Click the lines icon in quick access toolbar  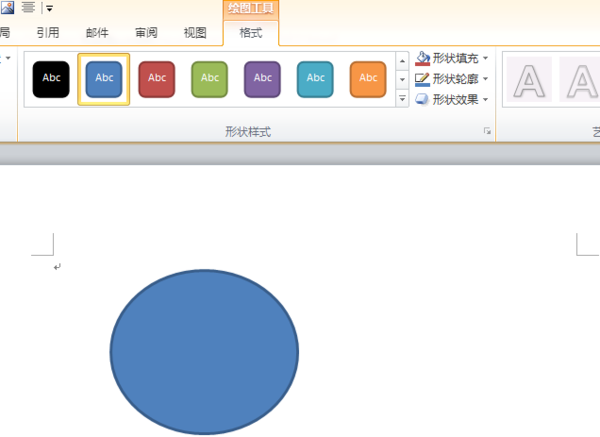[x=28, y=7]
